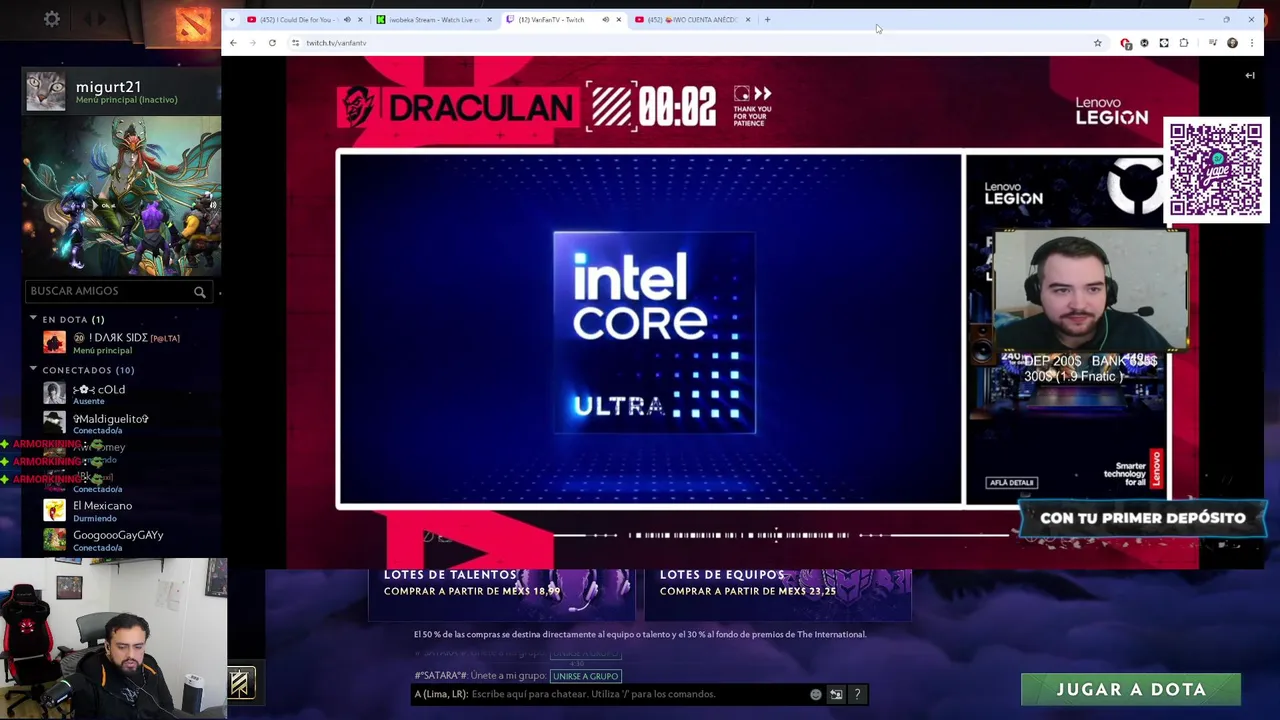Click the DARK SIDE friend avatar
This screenshot has width=1280, height=720.
point(54,343)
